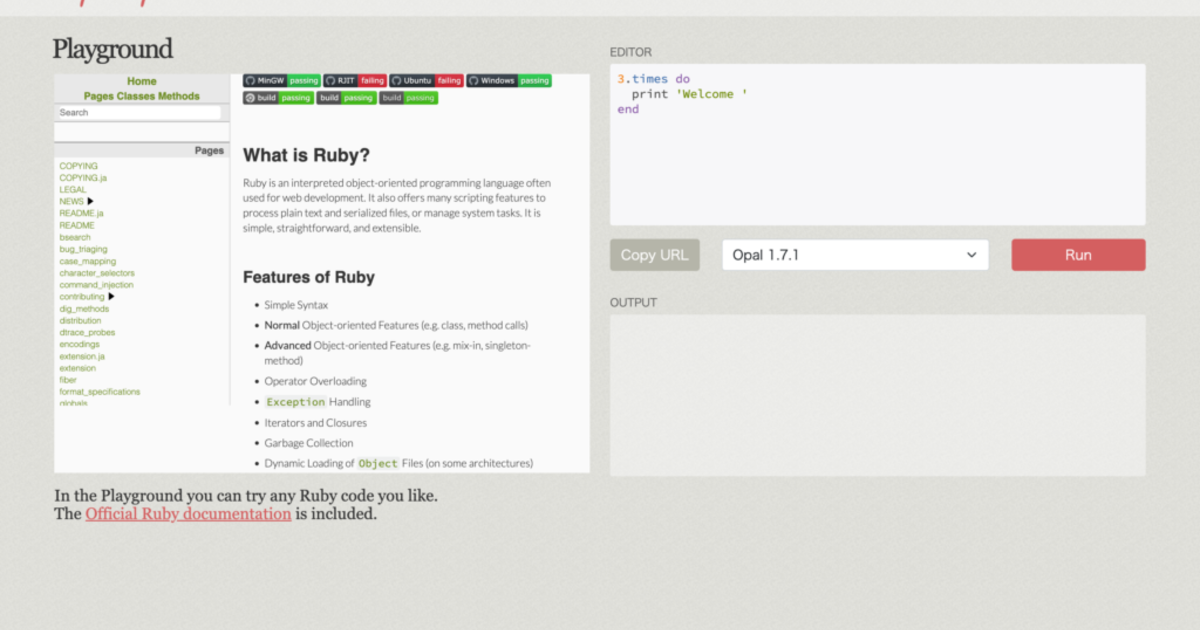Click the 'Iterators and Closures' list item
Viewport: 1200px width, 630px height.
pyautogui.click(x=315, y=422)
